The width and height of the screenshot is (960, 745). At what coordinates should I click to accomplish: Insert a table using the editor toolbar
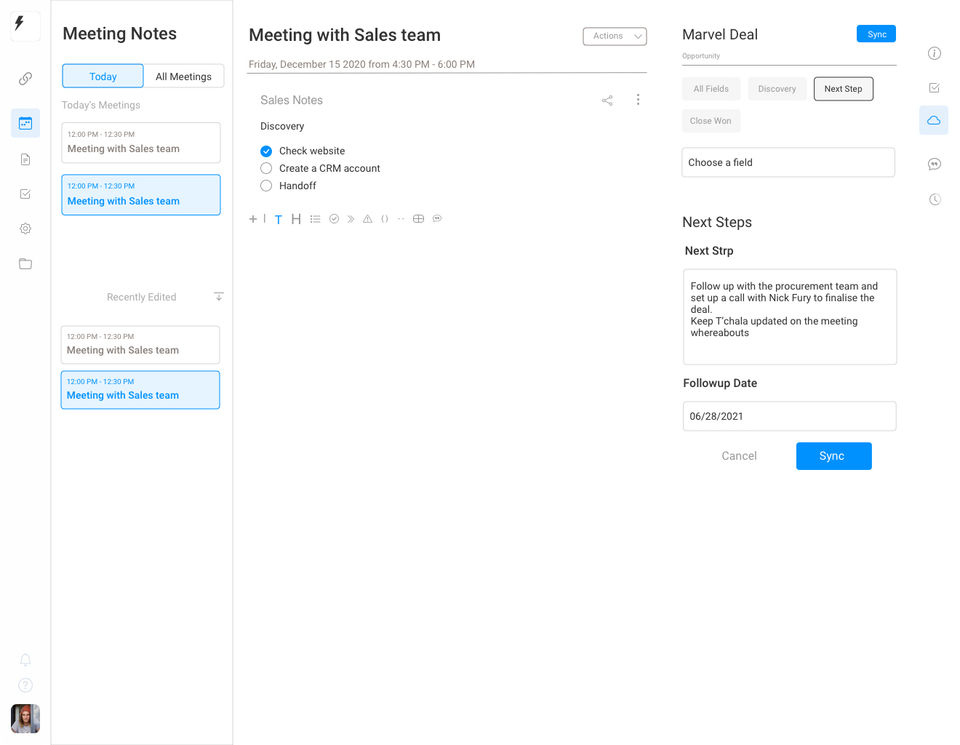coord(418,219)
